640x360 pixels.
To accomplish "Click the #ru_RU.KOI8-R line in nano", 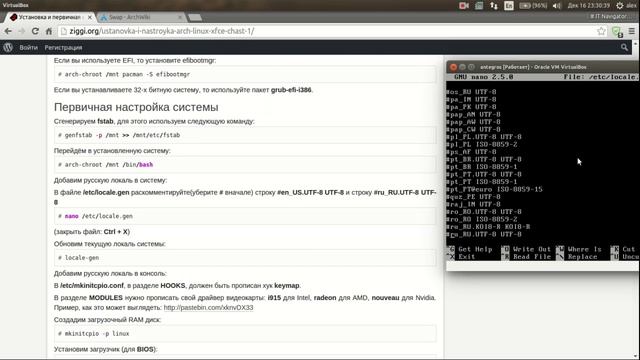I will [x=488, y=227].
